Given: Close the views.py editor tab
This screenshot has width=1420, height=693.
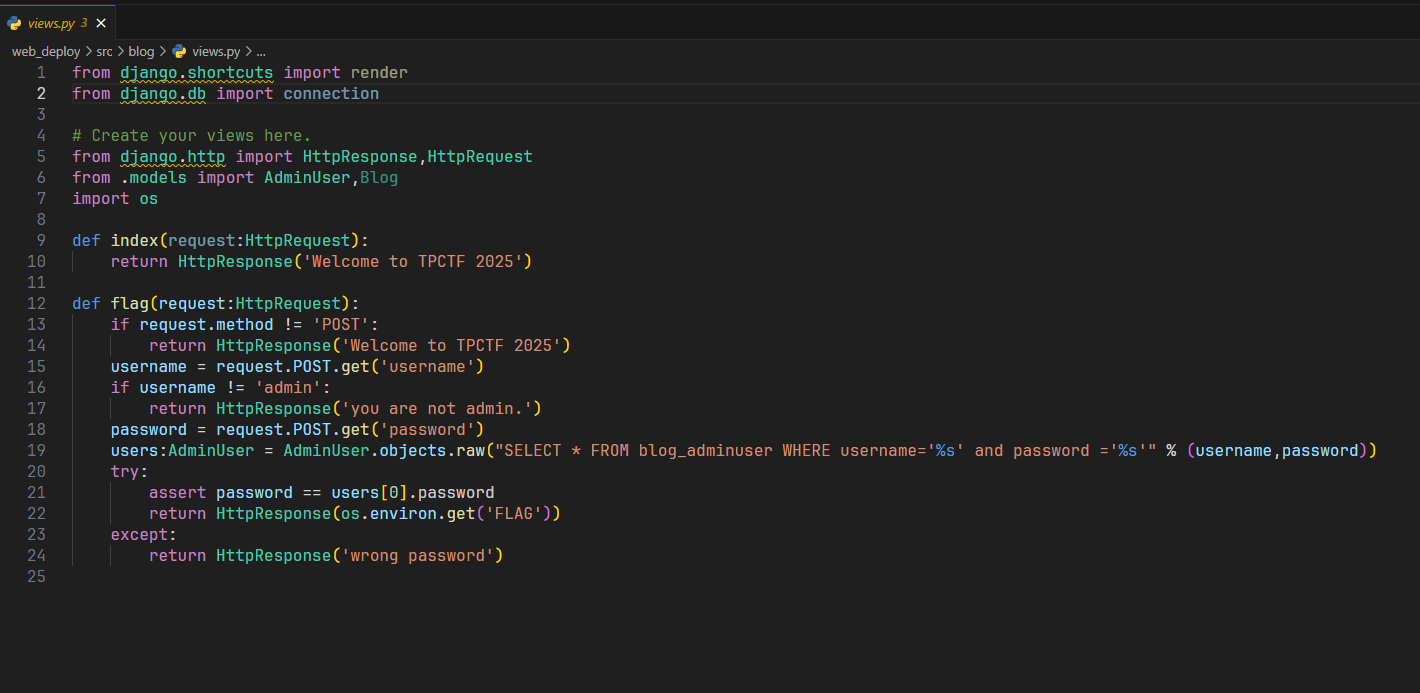Looking at the screenshot, I should (x=101, y=22).
